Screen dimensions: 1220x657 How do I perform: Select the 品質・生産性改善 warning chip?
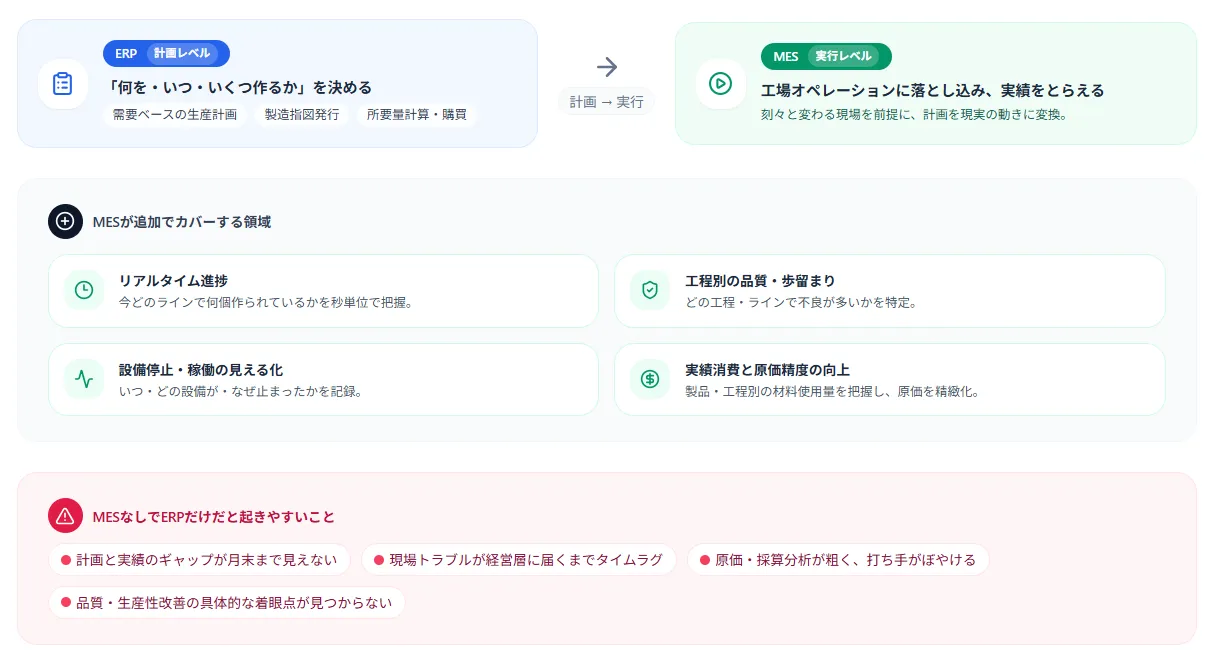tap(226, 602)
